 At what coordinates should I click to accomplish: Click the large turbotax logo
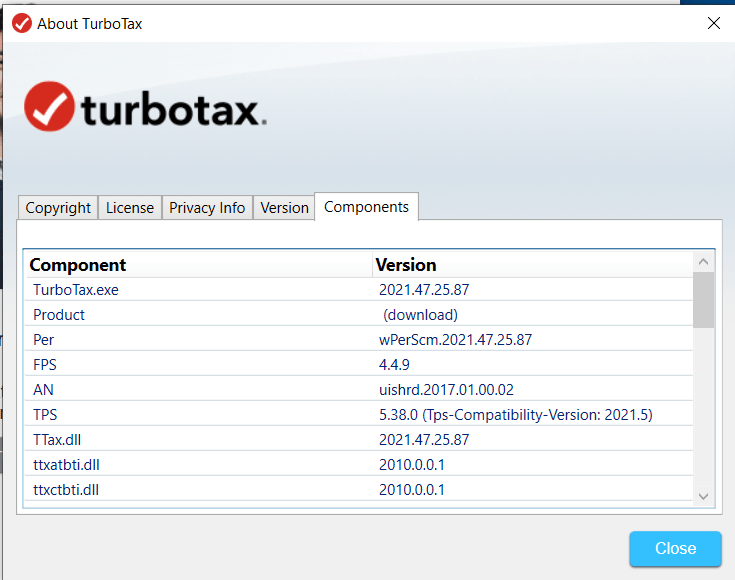coord(145,107)
